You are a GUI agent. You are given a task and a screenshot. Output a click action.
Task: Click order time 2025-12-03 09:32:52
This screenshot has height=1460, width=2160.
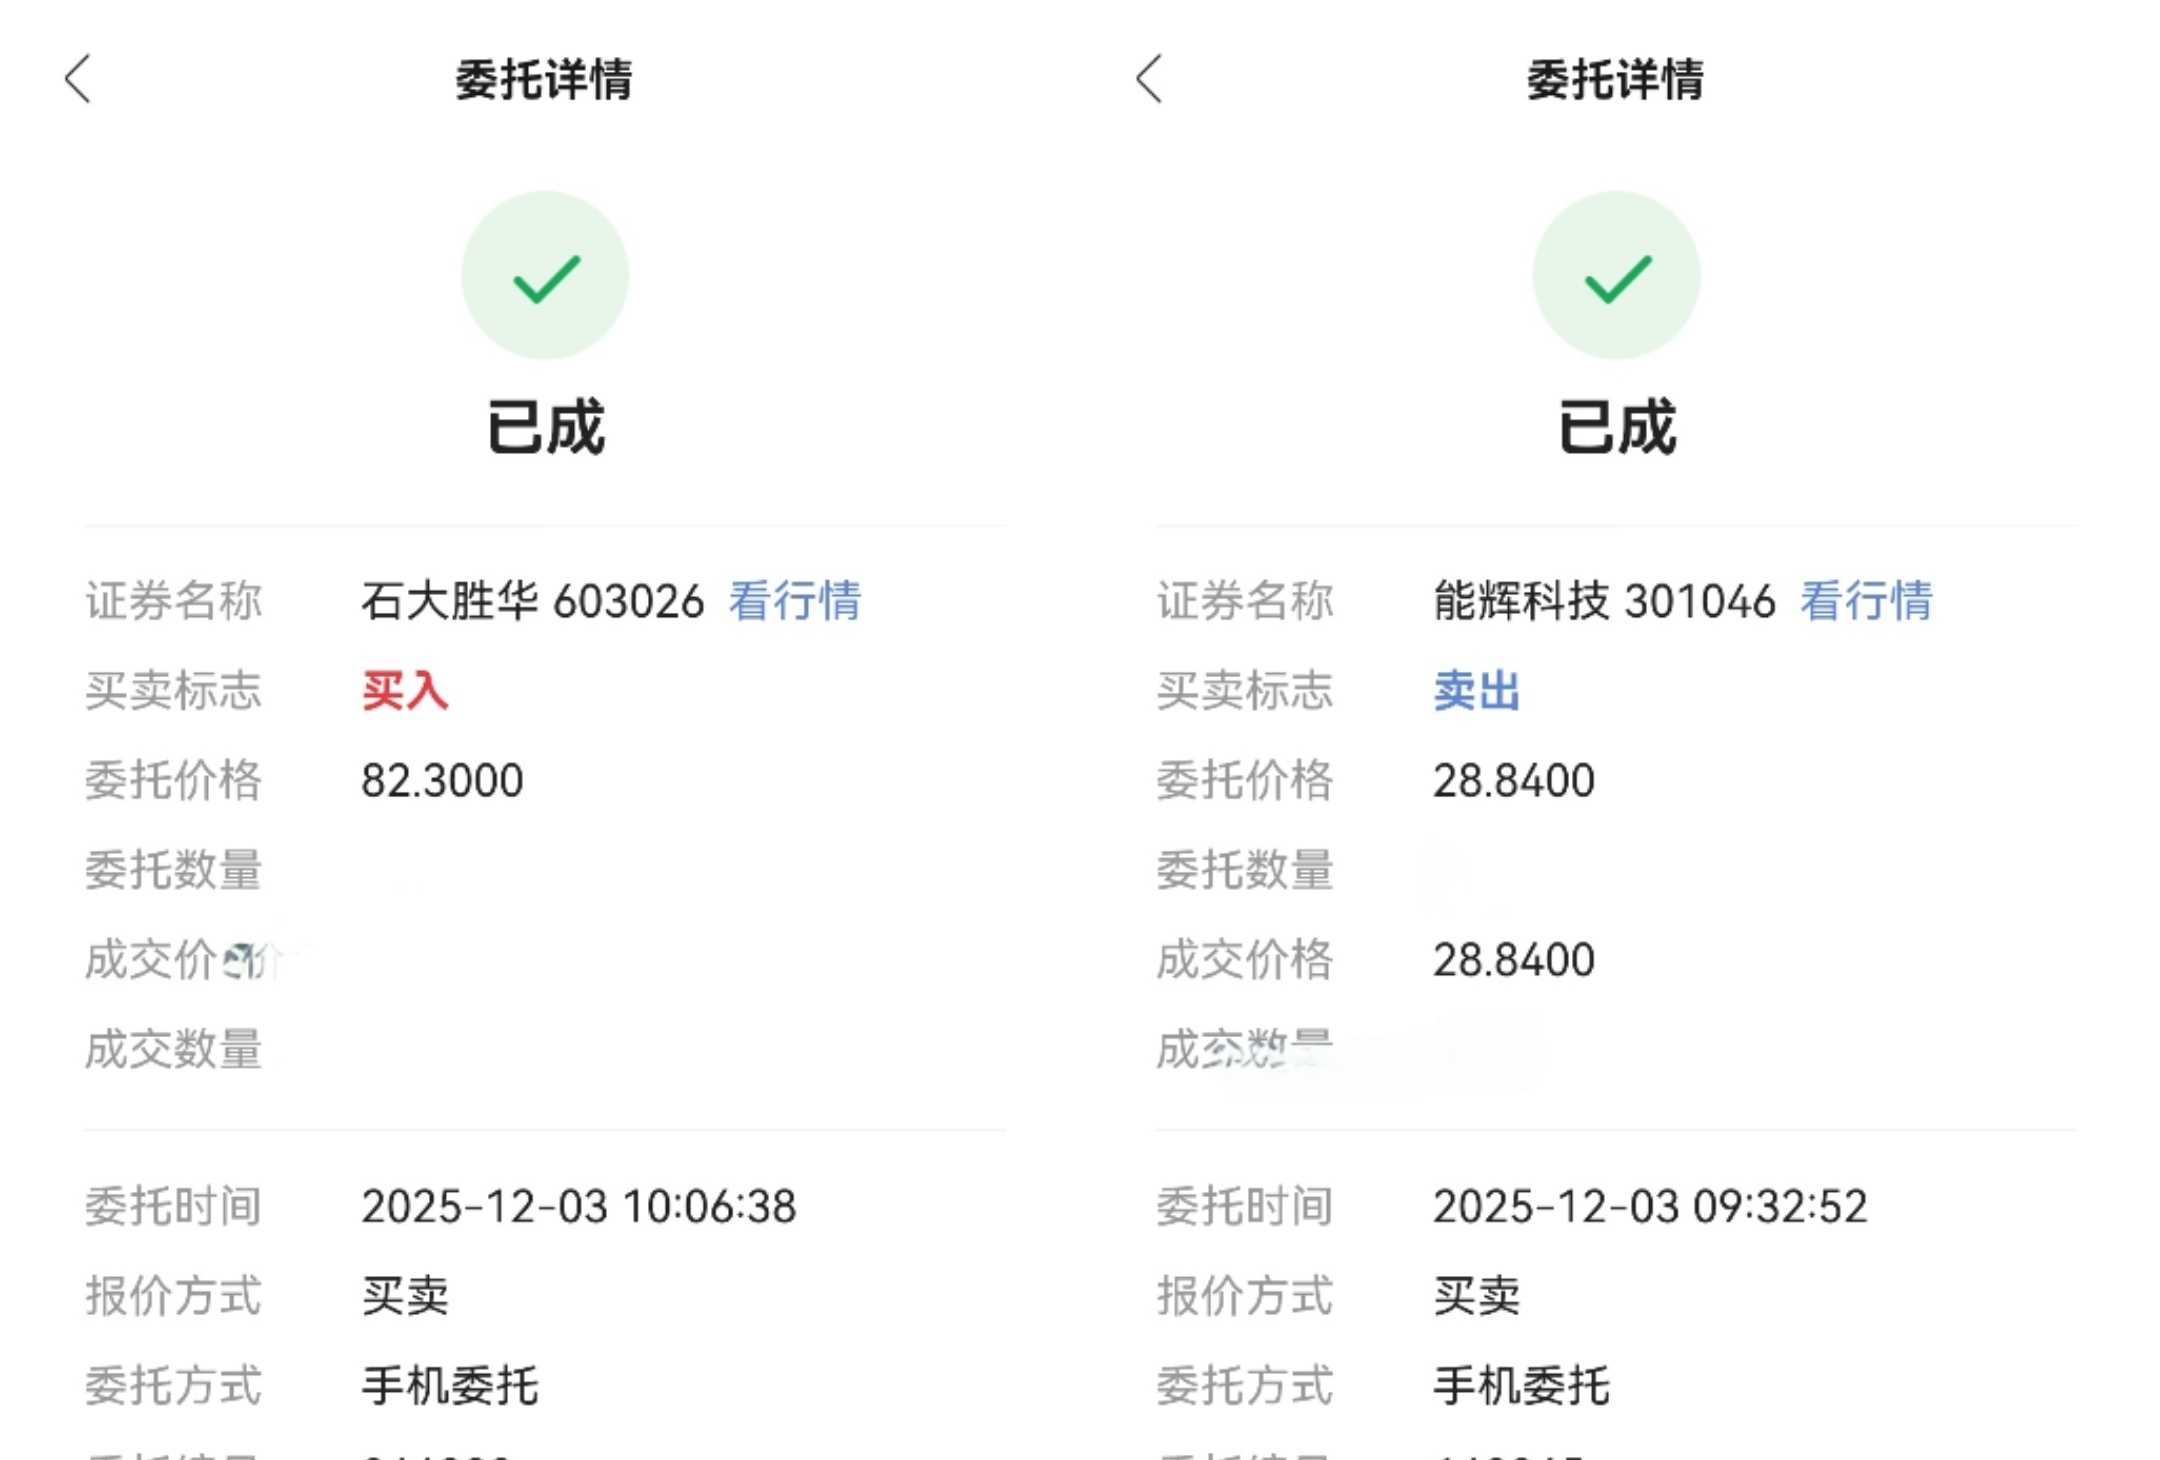click(x=1649, y=1206)
